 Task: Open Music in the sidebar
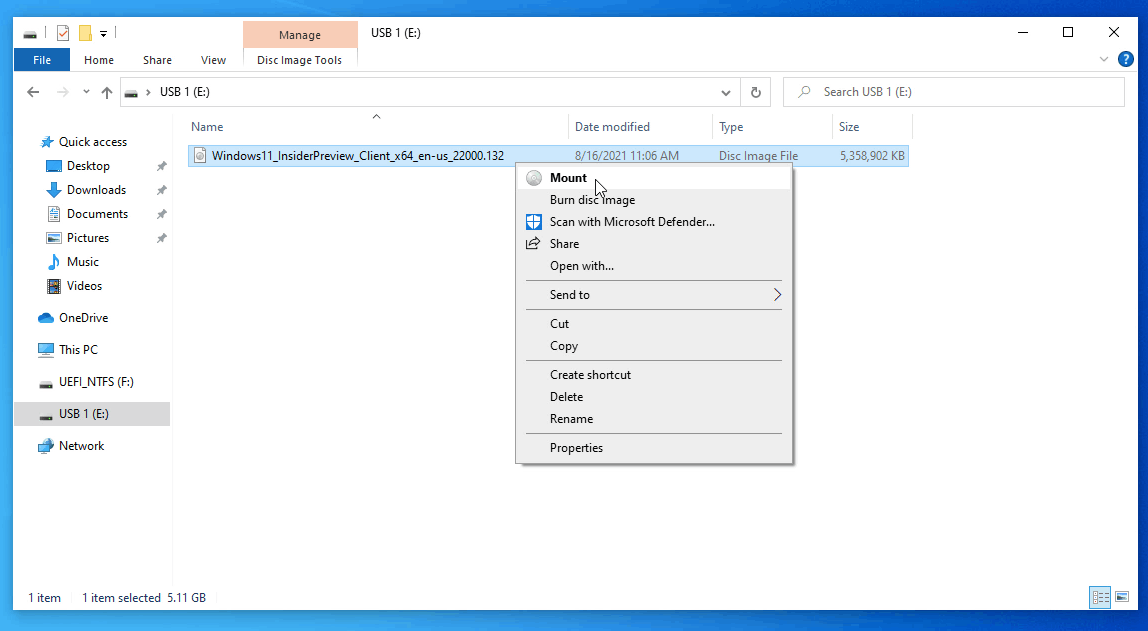point(82,262)
